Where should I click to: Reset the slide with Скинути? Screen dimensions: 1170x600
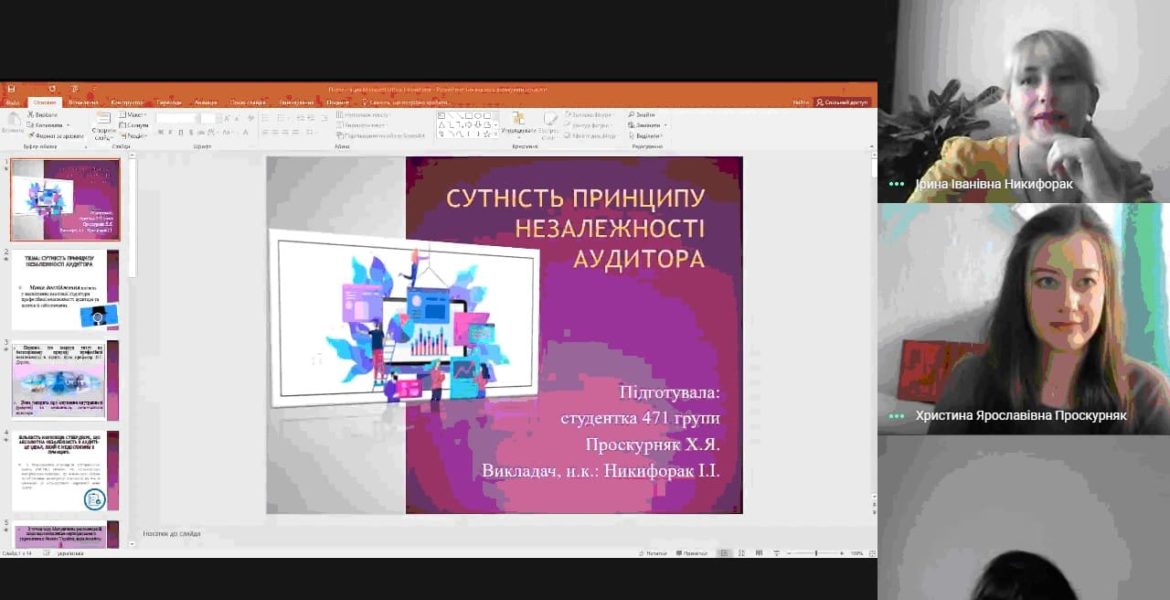(134, 125)
